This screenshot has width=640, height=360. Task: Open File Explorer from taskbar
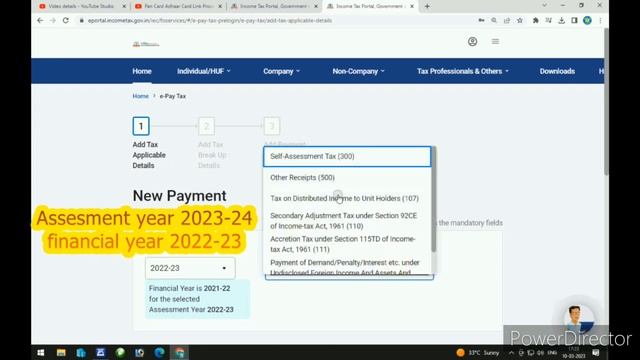coord(61,353)
